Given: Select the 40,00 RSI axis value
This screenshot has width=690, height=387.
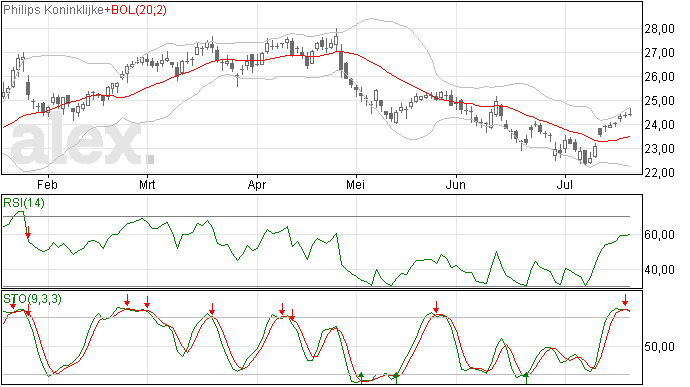Looking at the screenshot, I should pyautogui.click(x=659, y=269).
